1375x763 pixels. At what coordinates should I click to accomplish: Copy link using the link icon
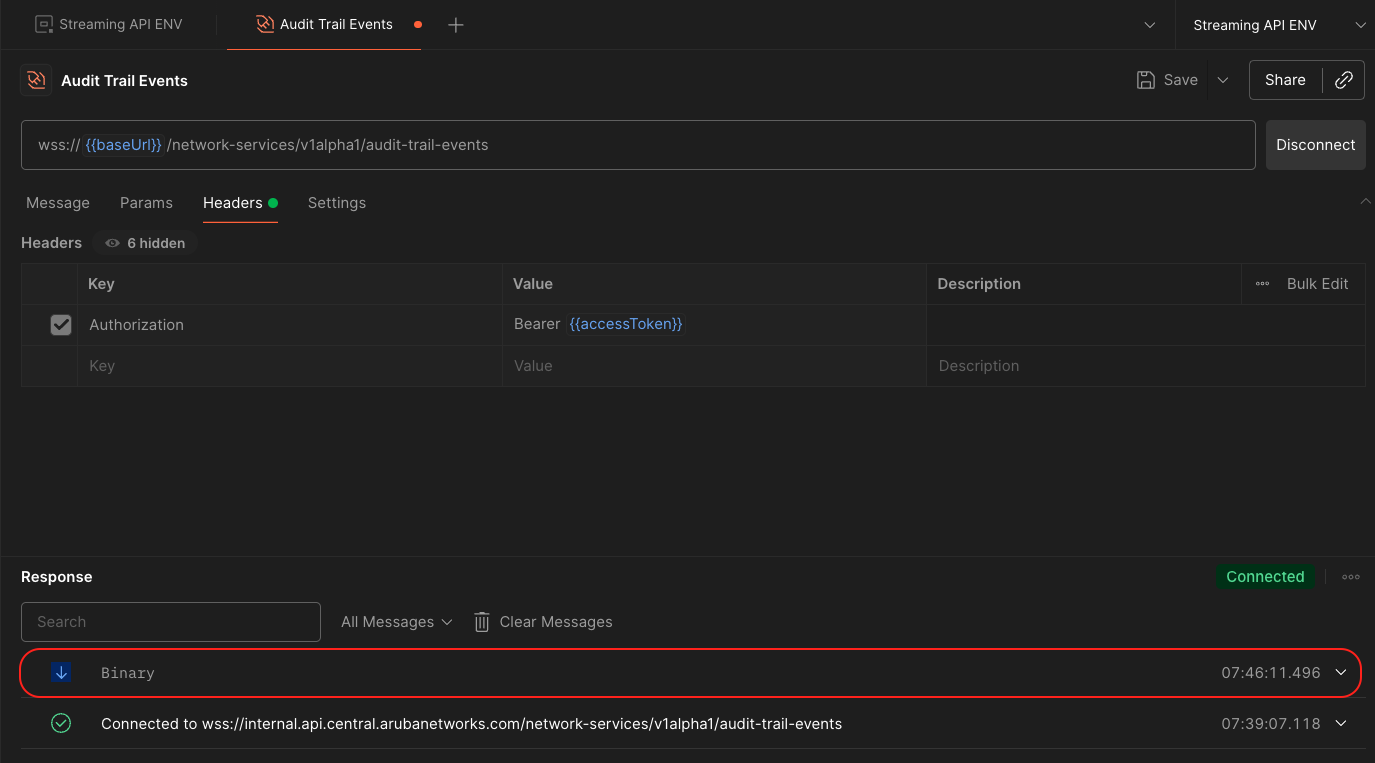1344,80
